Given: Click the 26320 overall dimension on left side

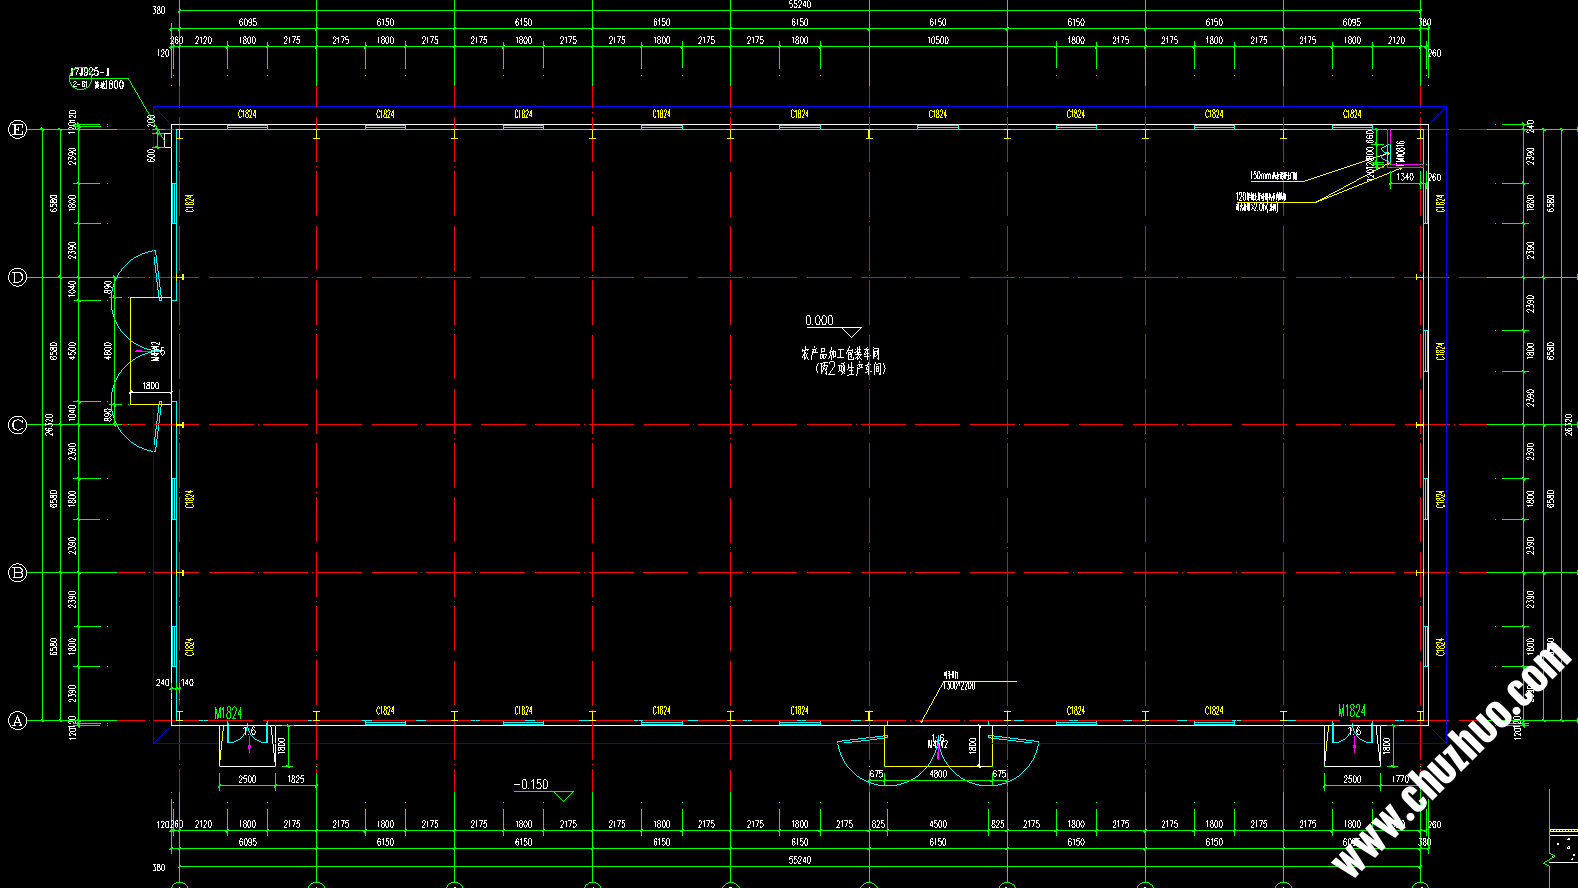Looking at the screenshot, I should pos(49,425).
